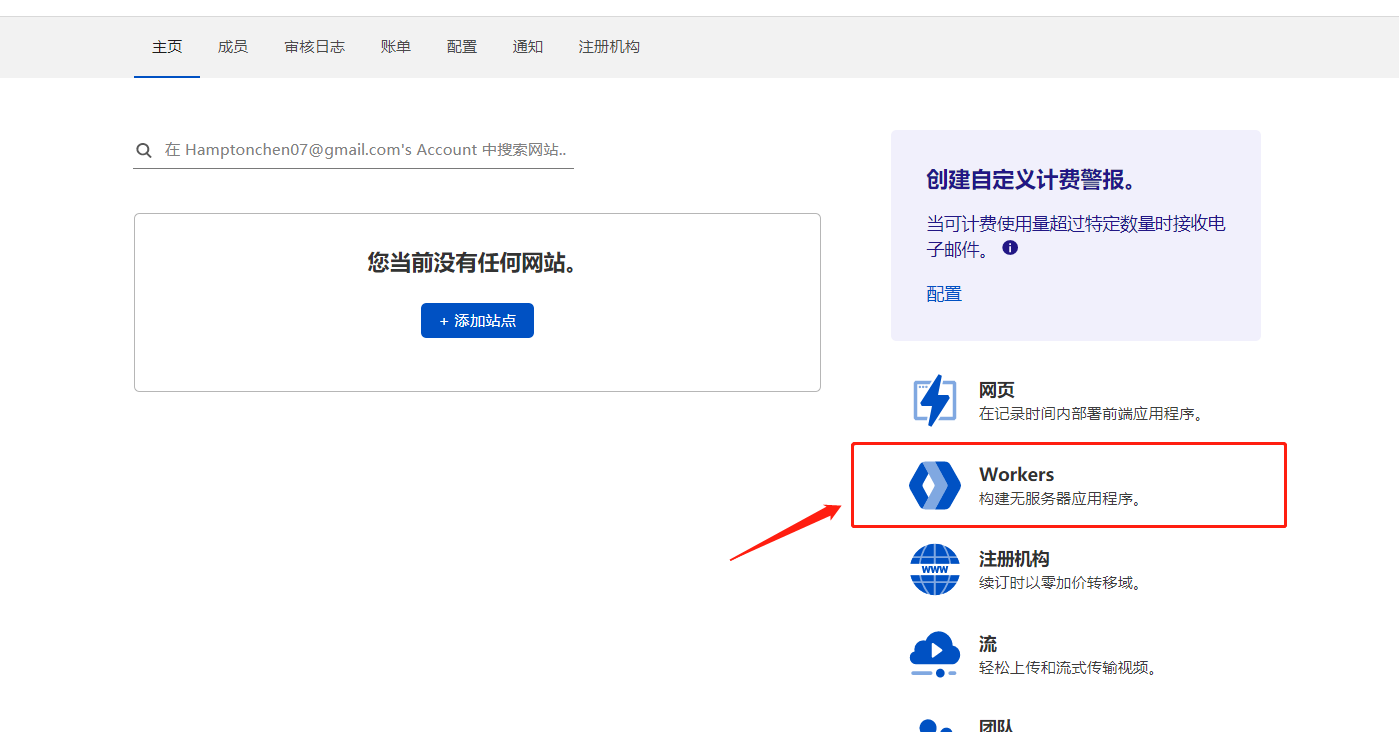Select the 通知 tab

(x=528, y=47)
